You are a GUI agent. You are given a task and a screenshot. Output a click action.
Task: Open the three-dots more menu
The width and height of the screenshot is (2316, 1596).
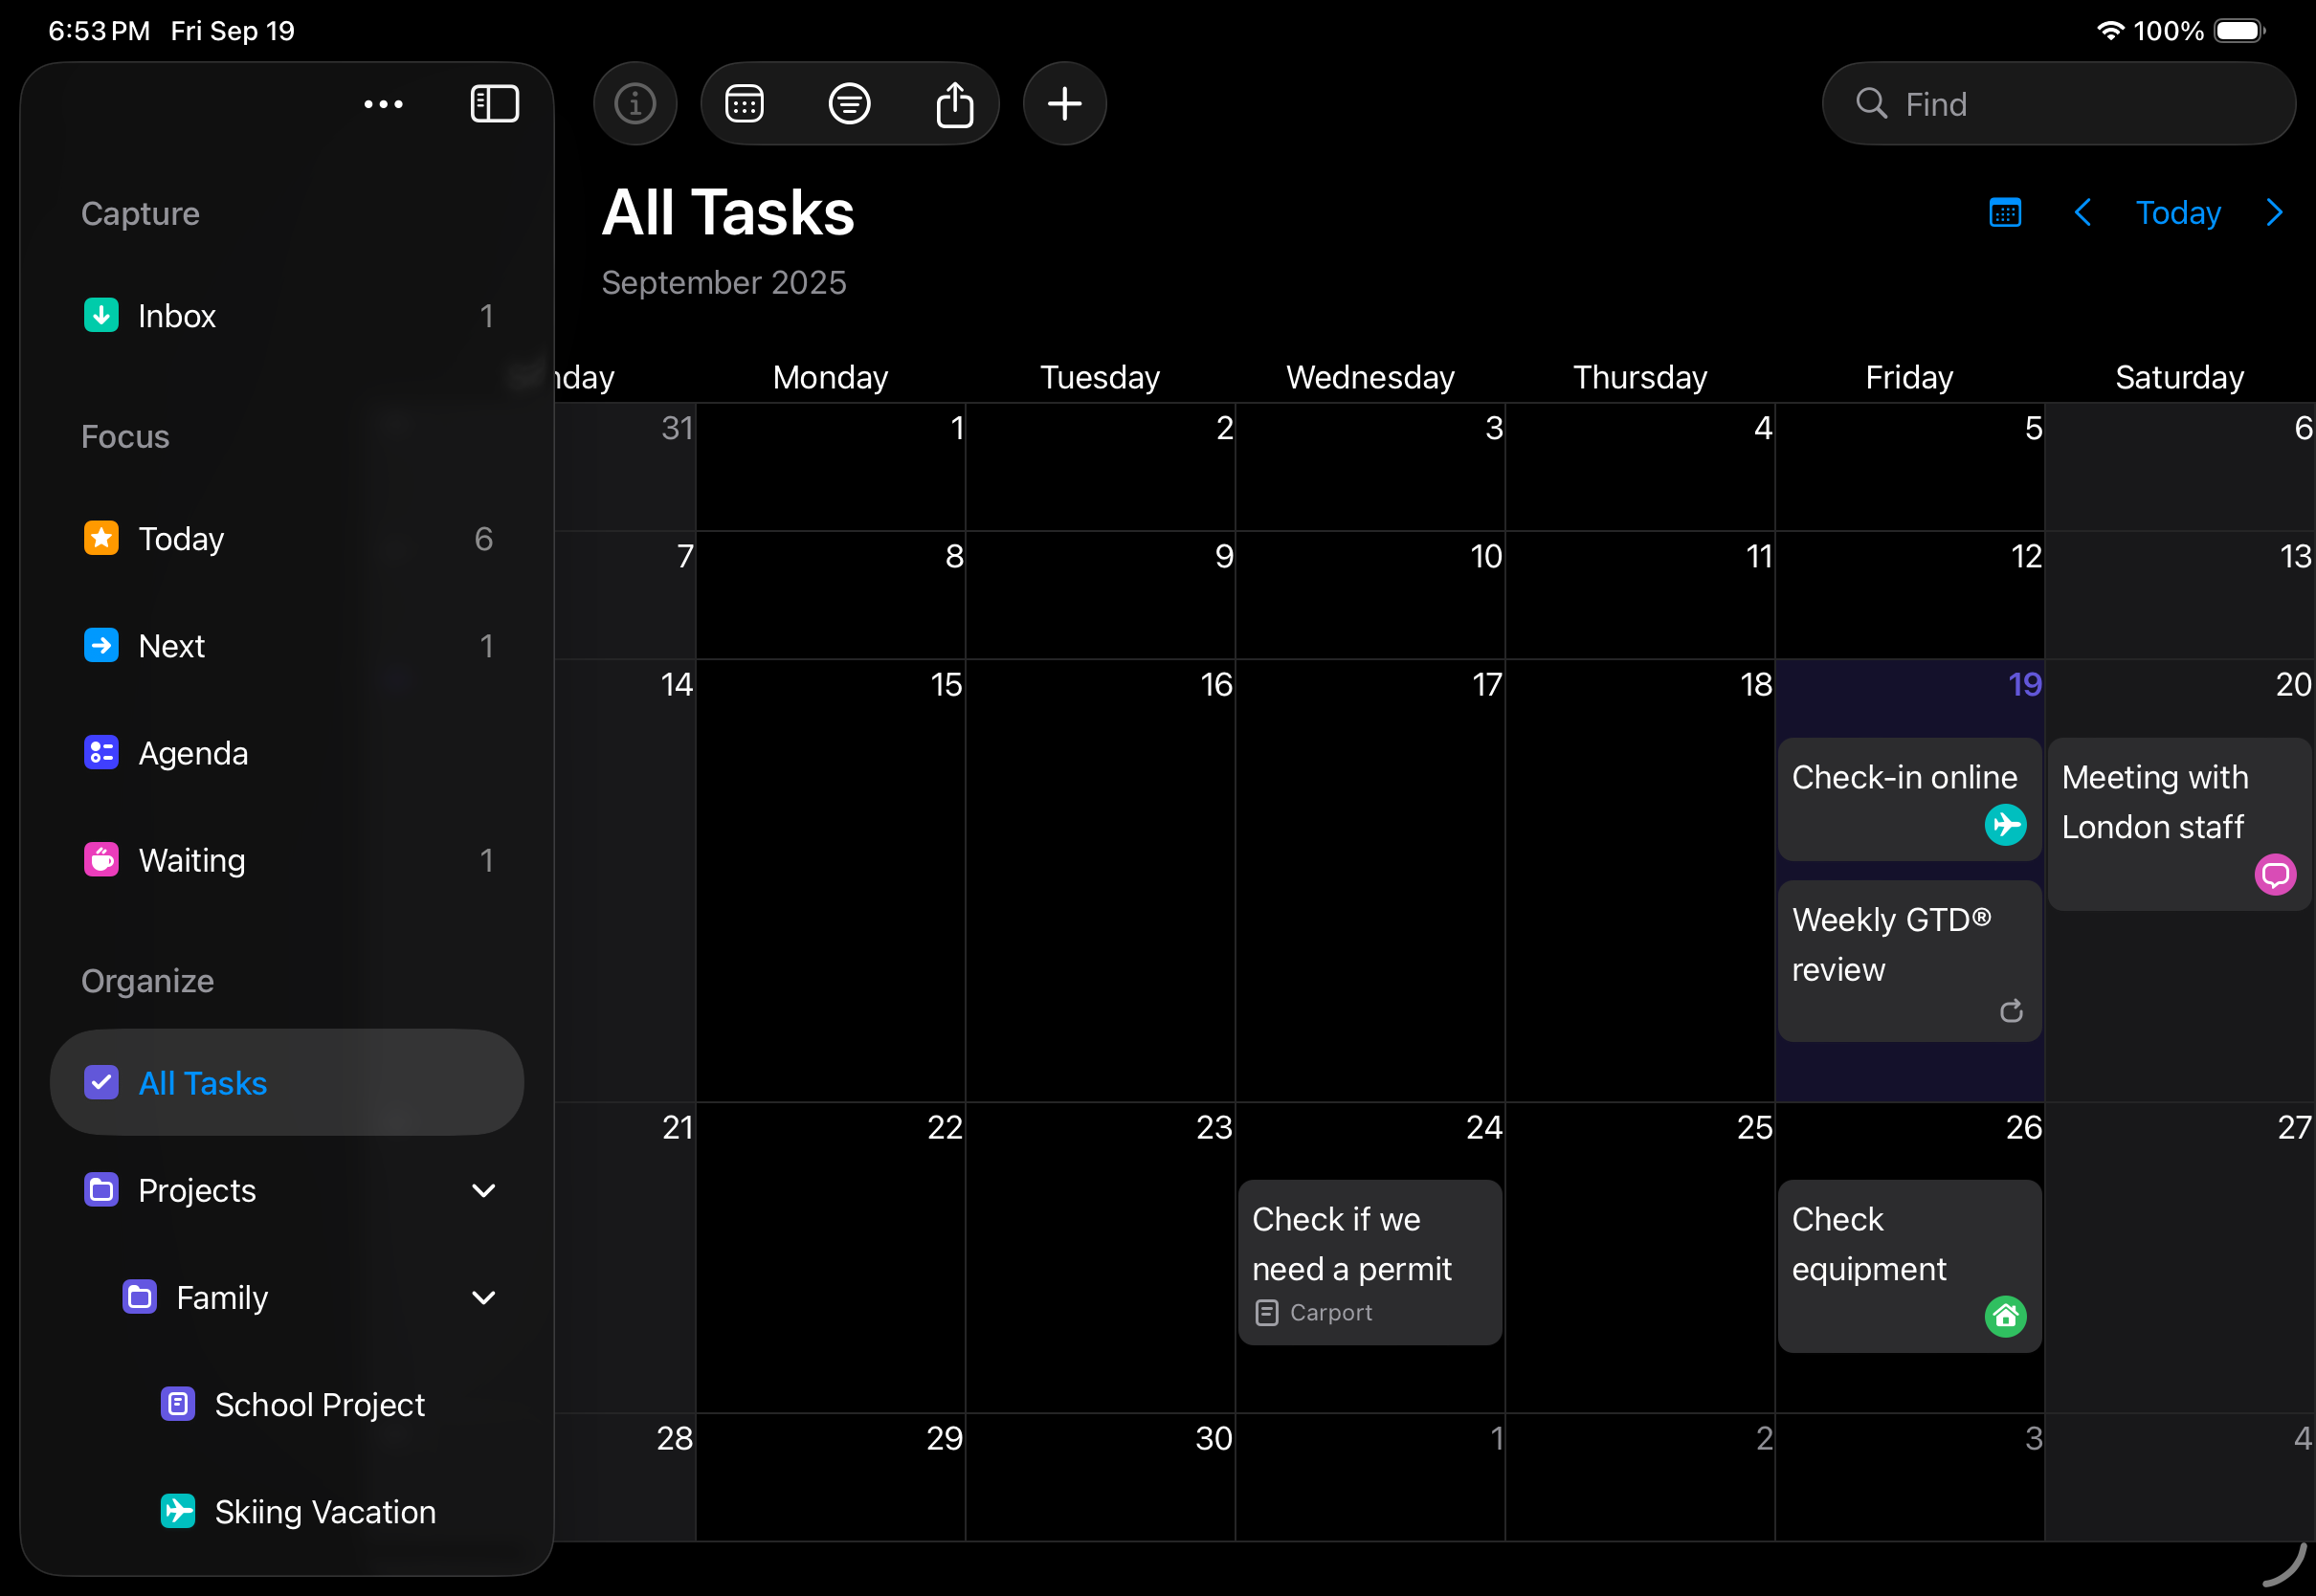coord(383,104)
